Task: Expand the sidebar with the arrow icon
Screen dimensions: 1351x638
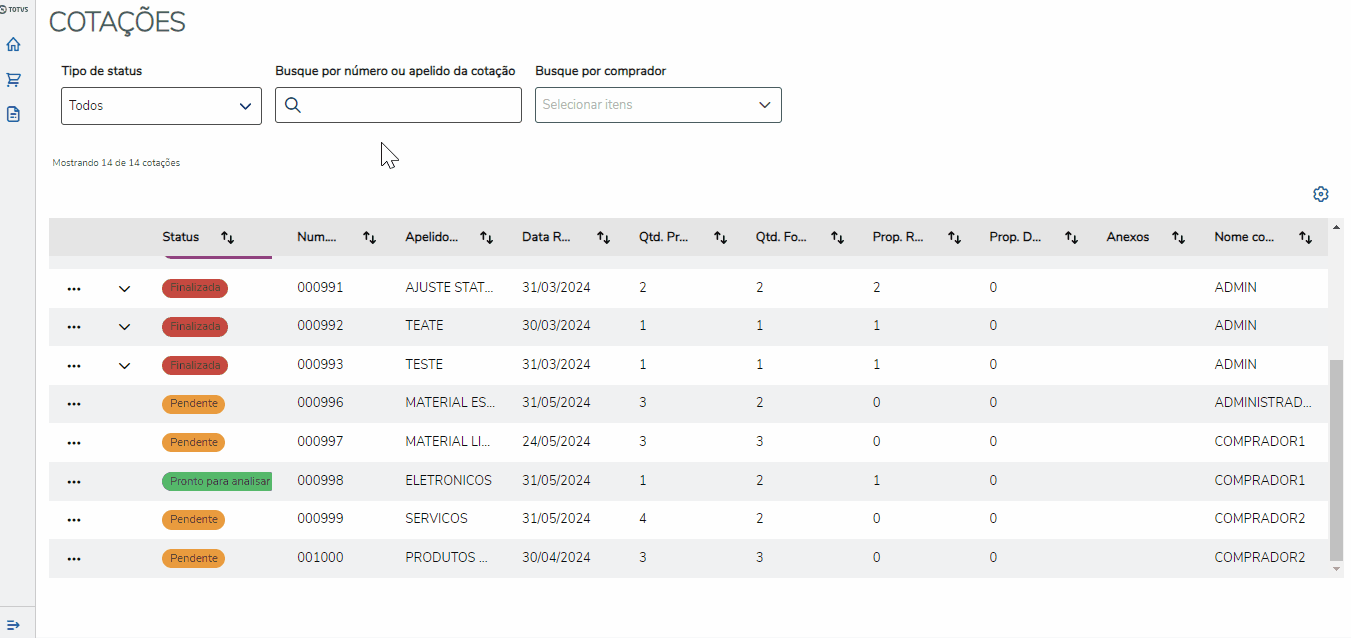Action: [13, 624]
